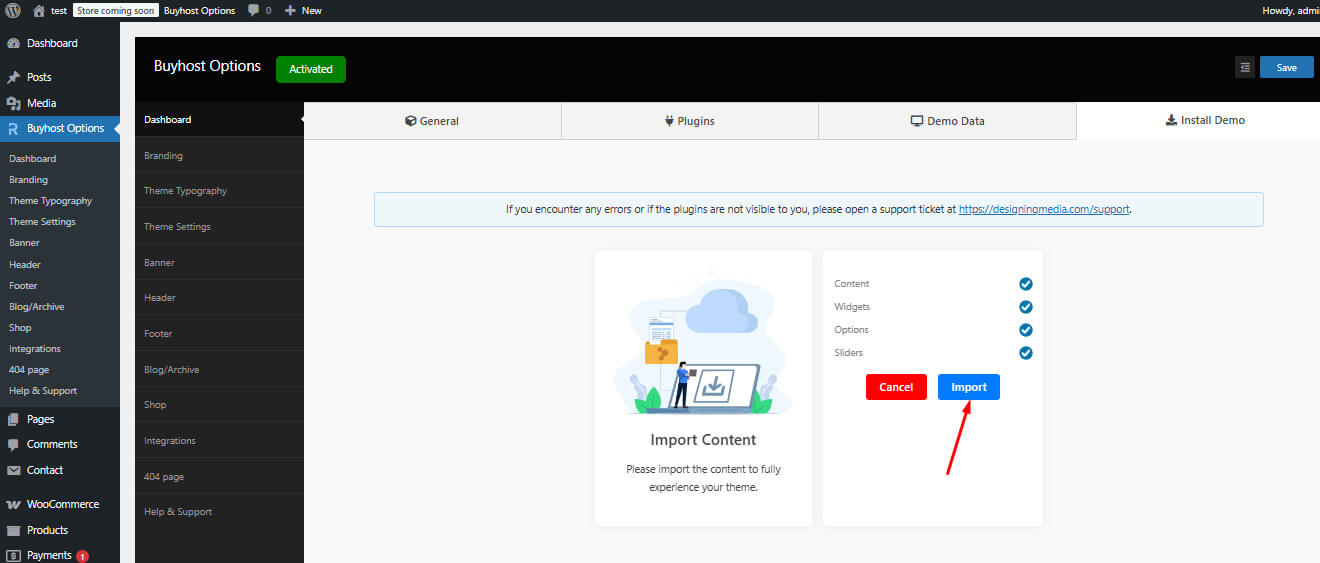This screenshot has height=563, width=1320.
Task: Open 404 page in options panel
Action: [x=219, y=477]
